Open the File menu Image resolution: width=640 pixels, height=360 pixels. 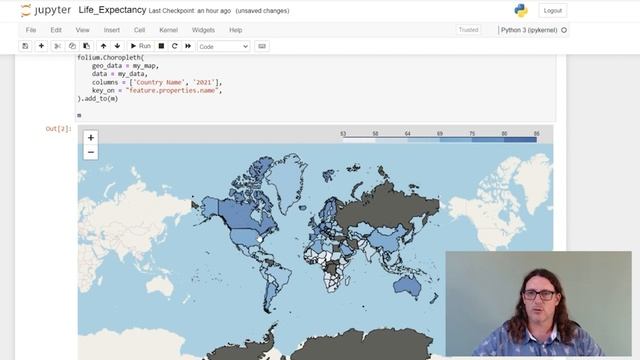31,30
